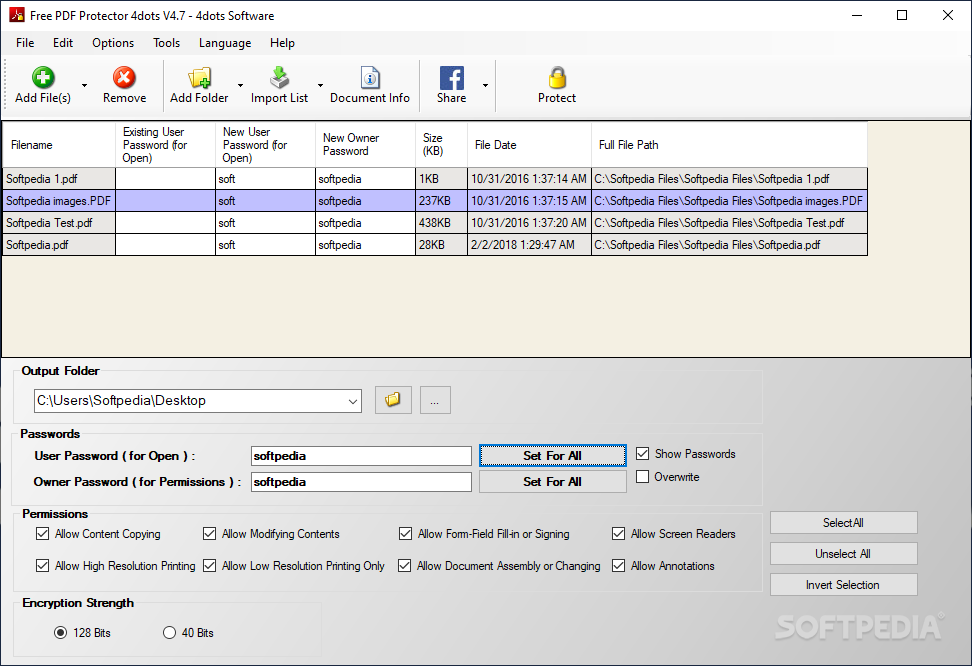Open output folder with yellow folder icon
This screenshot has width=972, height=666.
click(393, 400)
